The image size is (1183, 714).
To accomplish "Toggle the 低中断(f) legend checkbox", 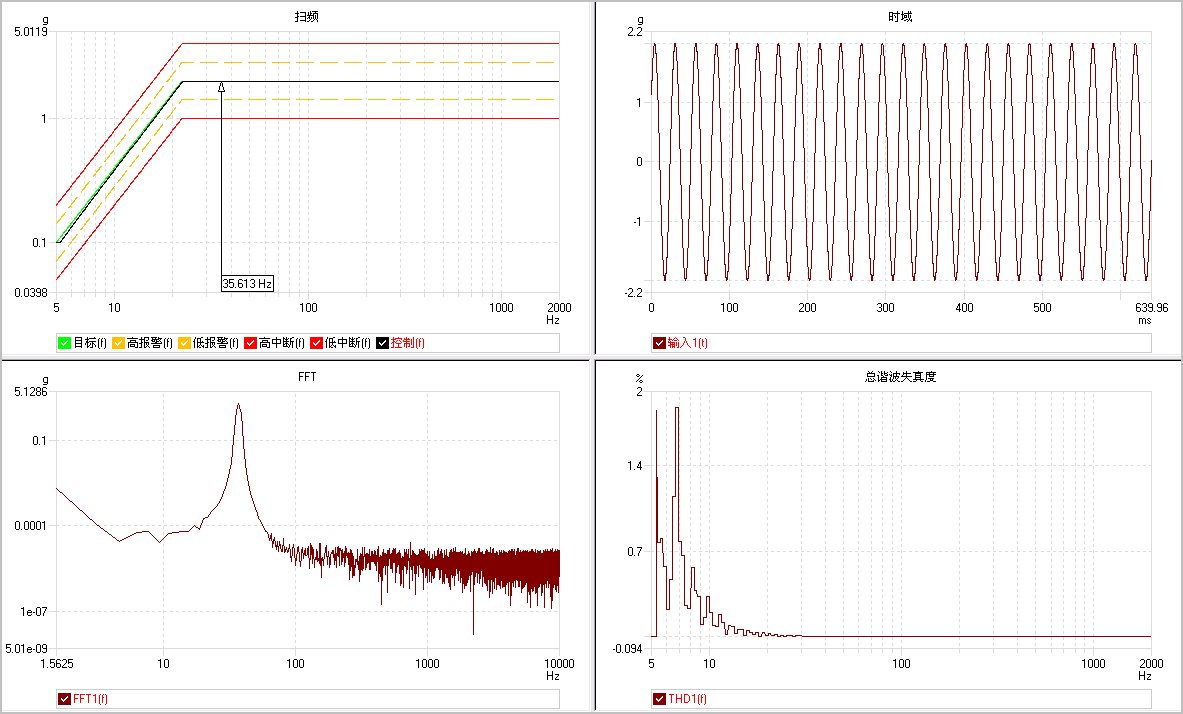I will 316,343.
